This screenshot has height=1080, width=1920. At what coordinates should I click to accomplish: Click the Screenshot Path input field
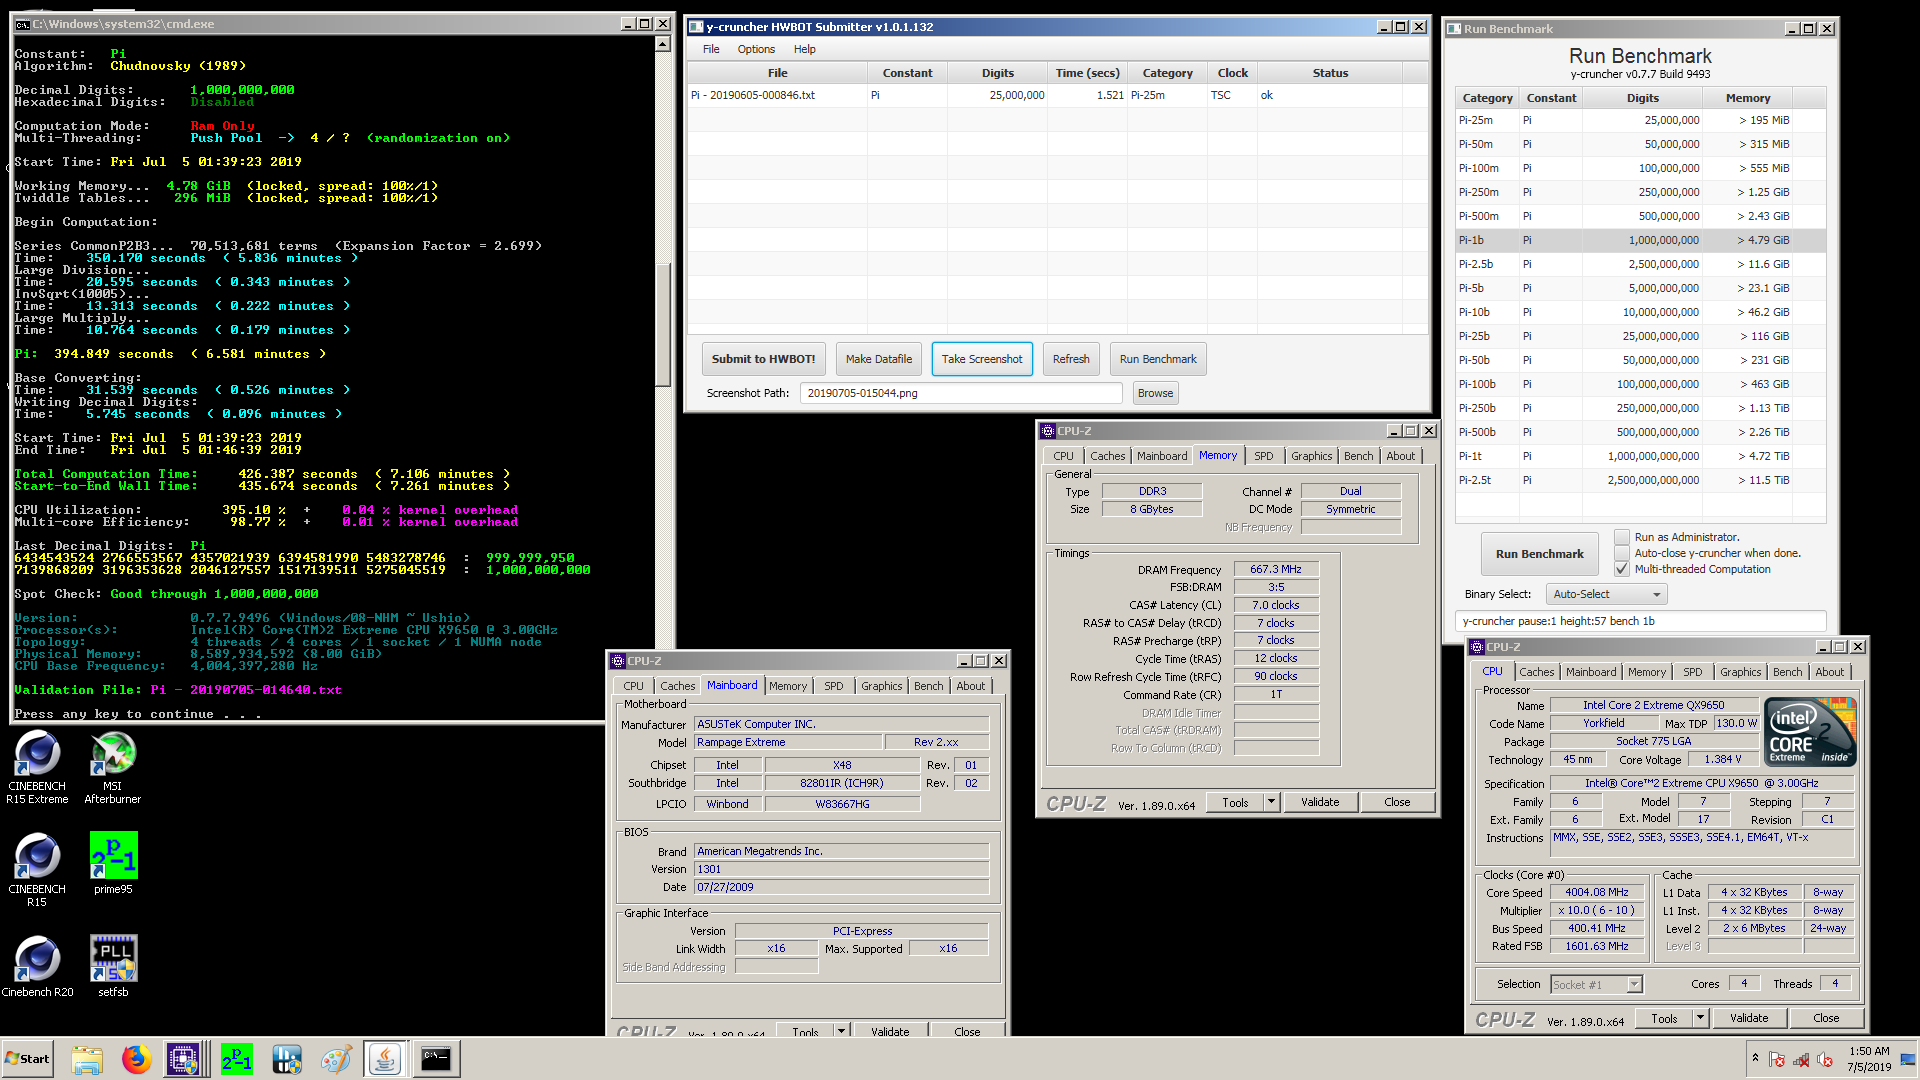pyautogui.click(x=961, y=393)
